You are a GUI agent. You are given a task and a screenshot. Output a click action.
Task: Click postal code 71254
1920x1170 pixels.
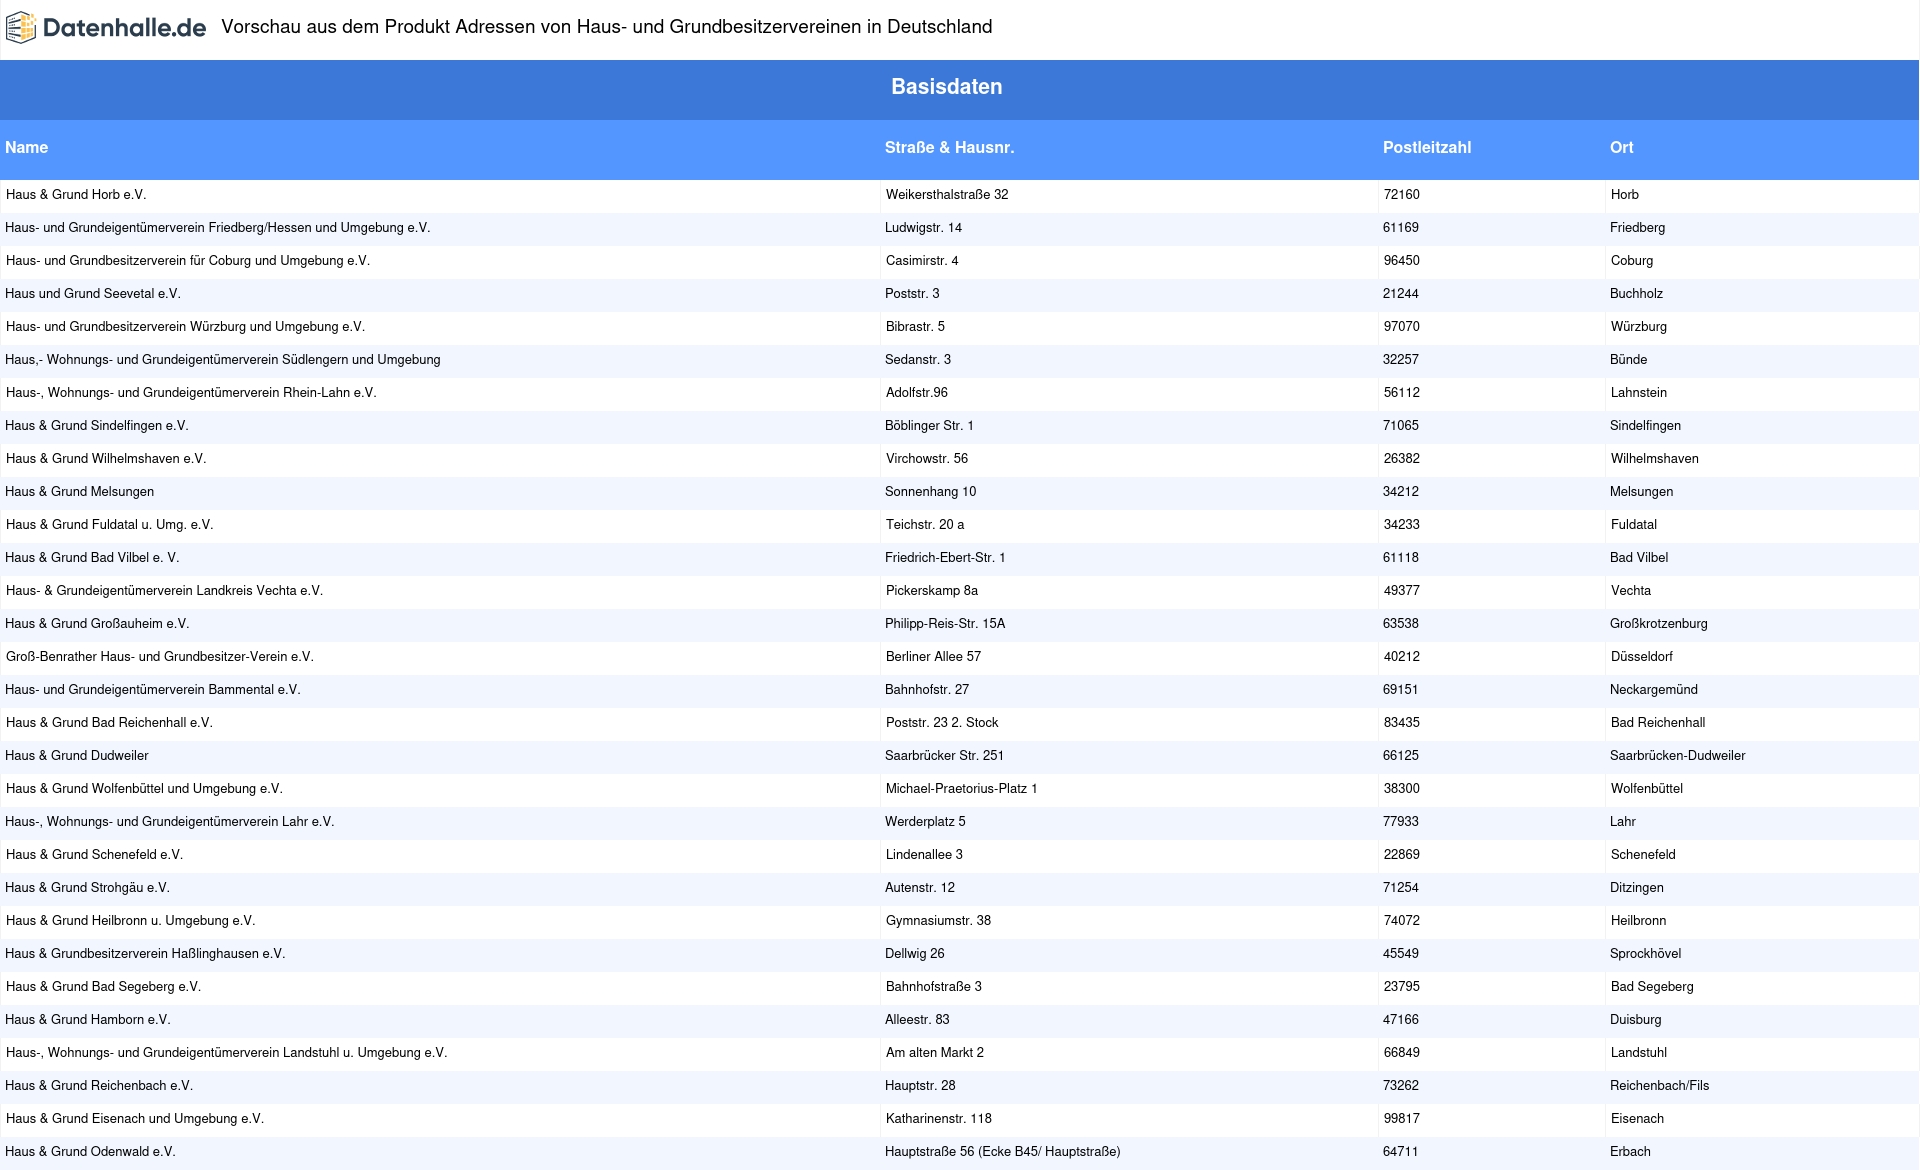[x=1400, y=888]
